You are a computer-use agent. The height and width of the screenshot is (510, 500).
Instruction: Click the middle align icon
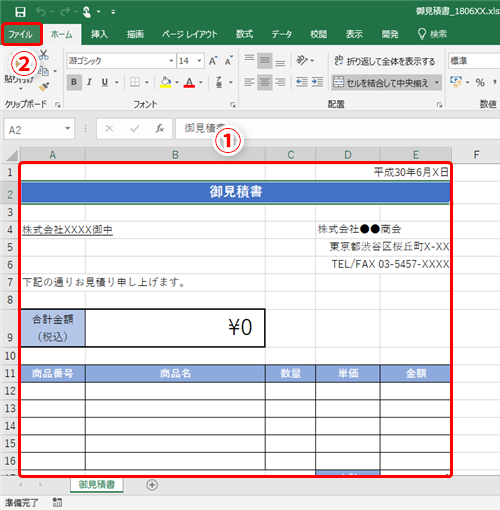265,61
